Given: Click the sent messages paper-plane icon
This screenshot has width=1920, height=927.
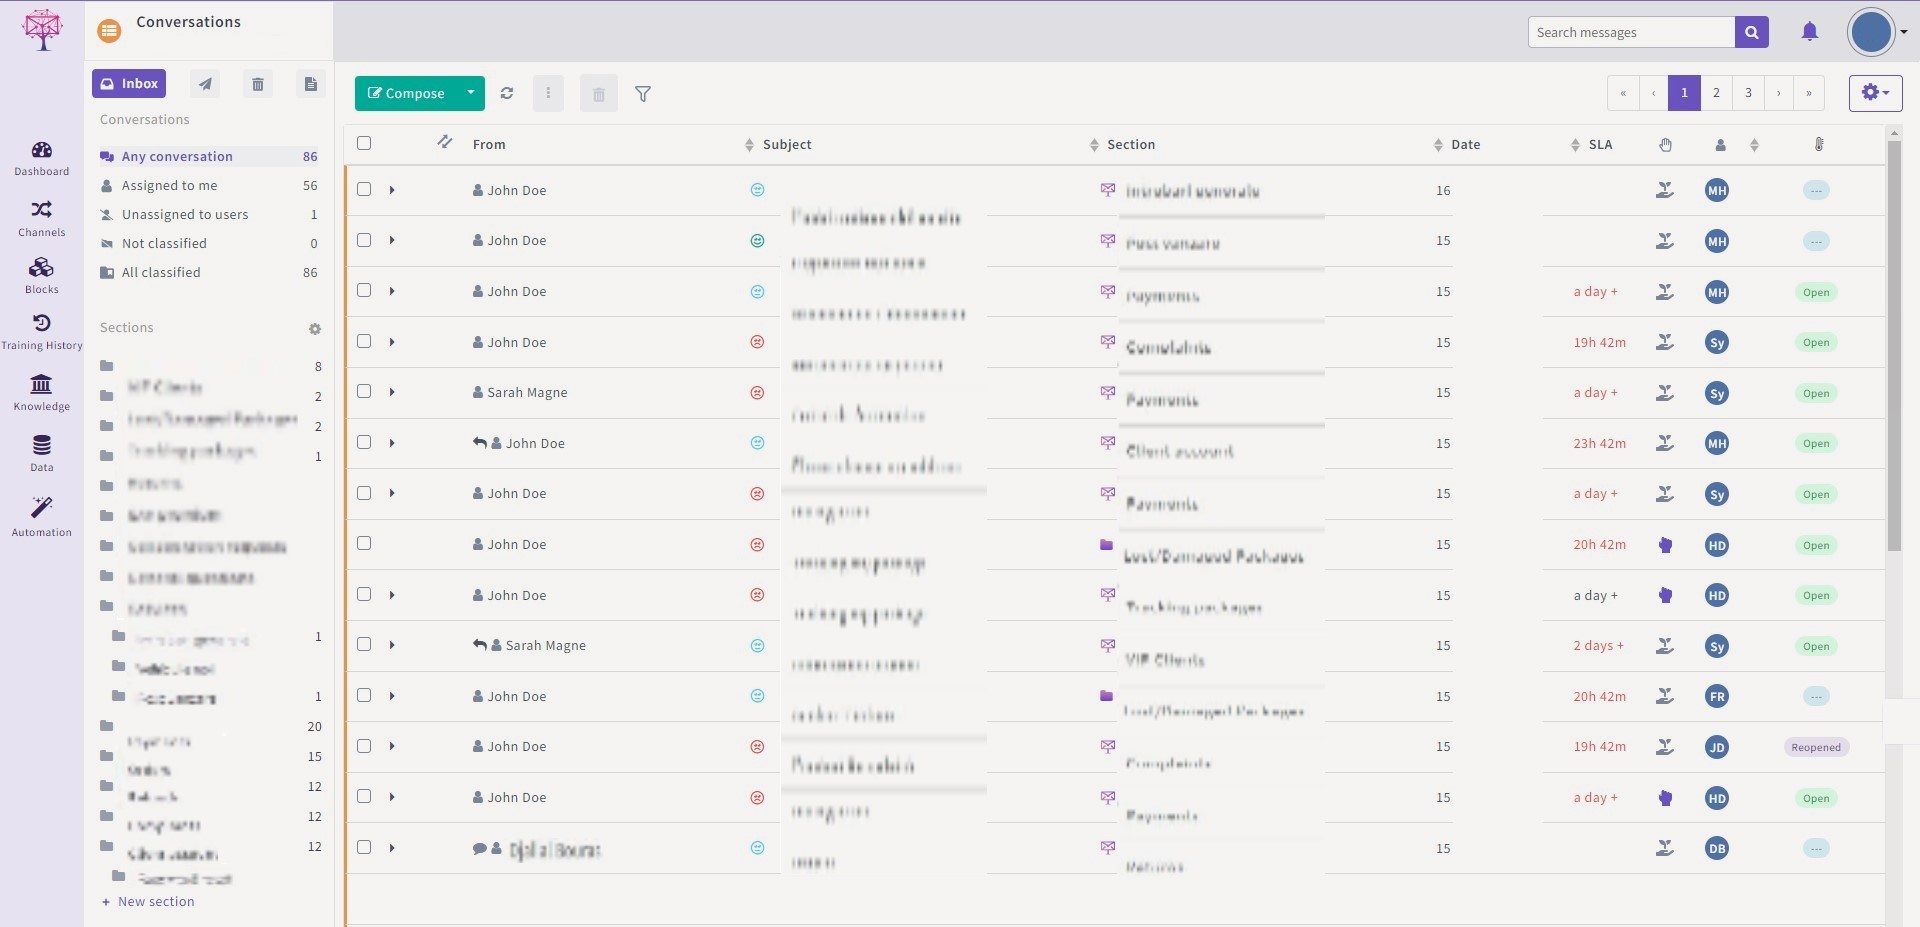Looking at the screenshot, I should tap(205, 84).
